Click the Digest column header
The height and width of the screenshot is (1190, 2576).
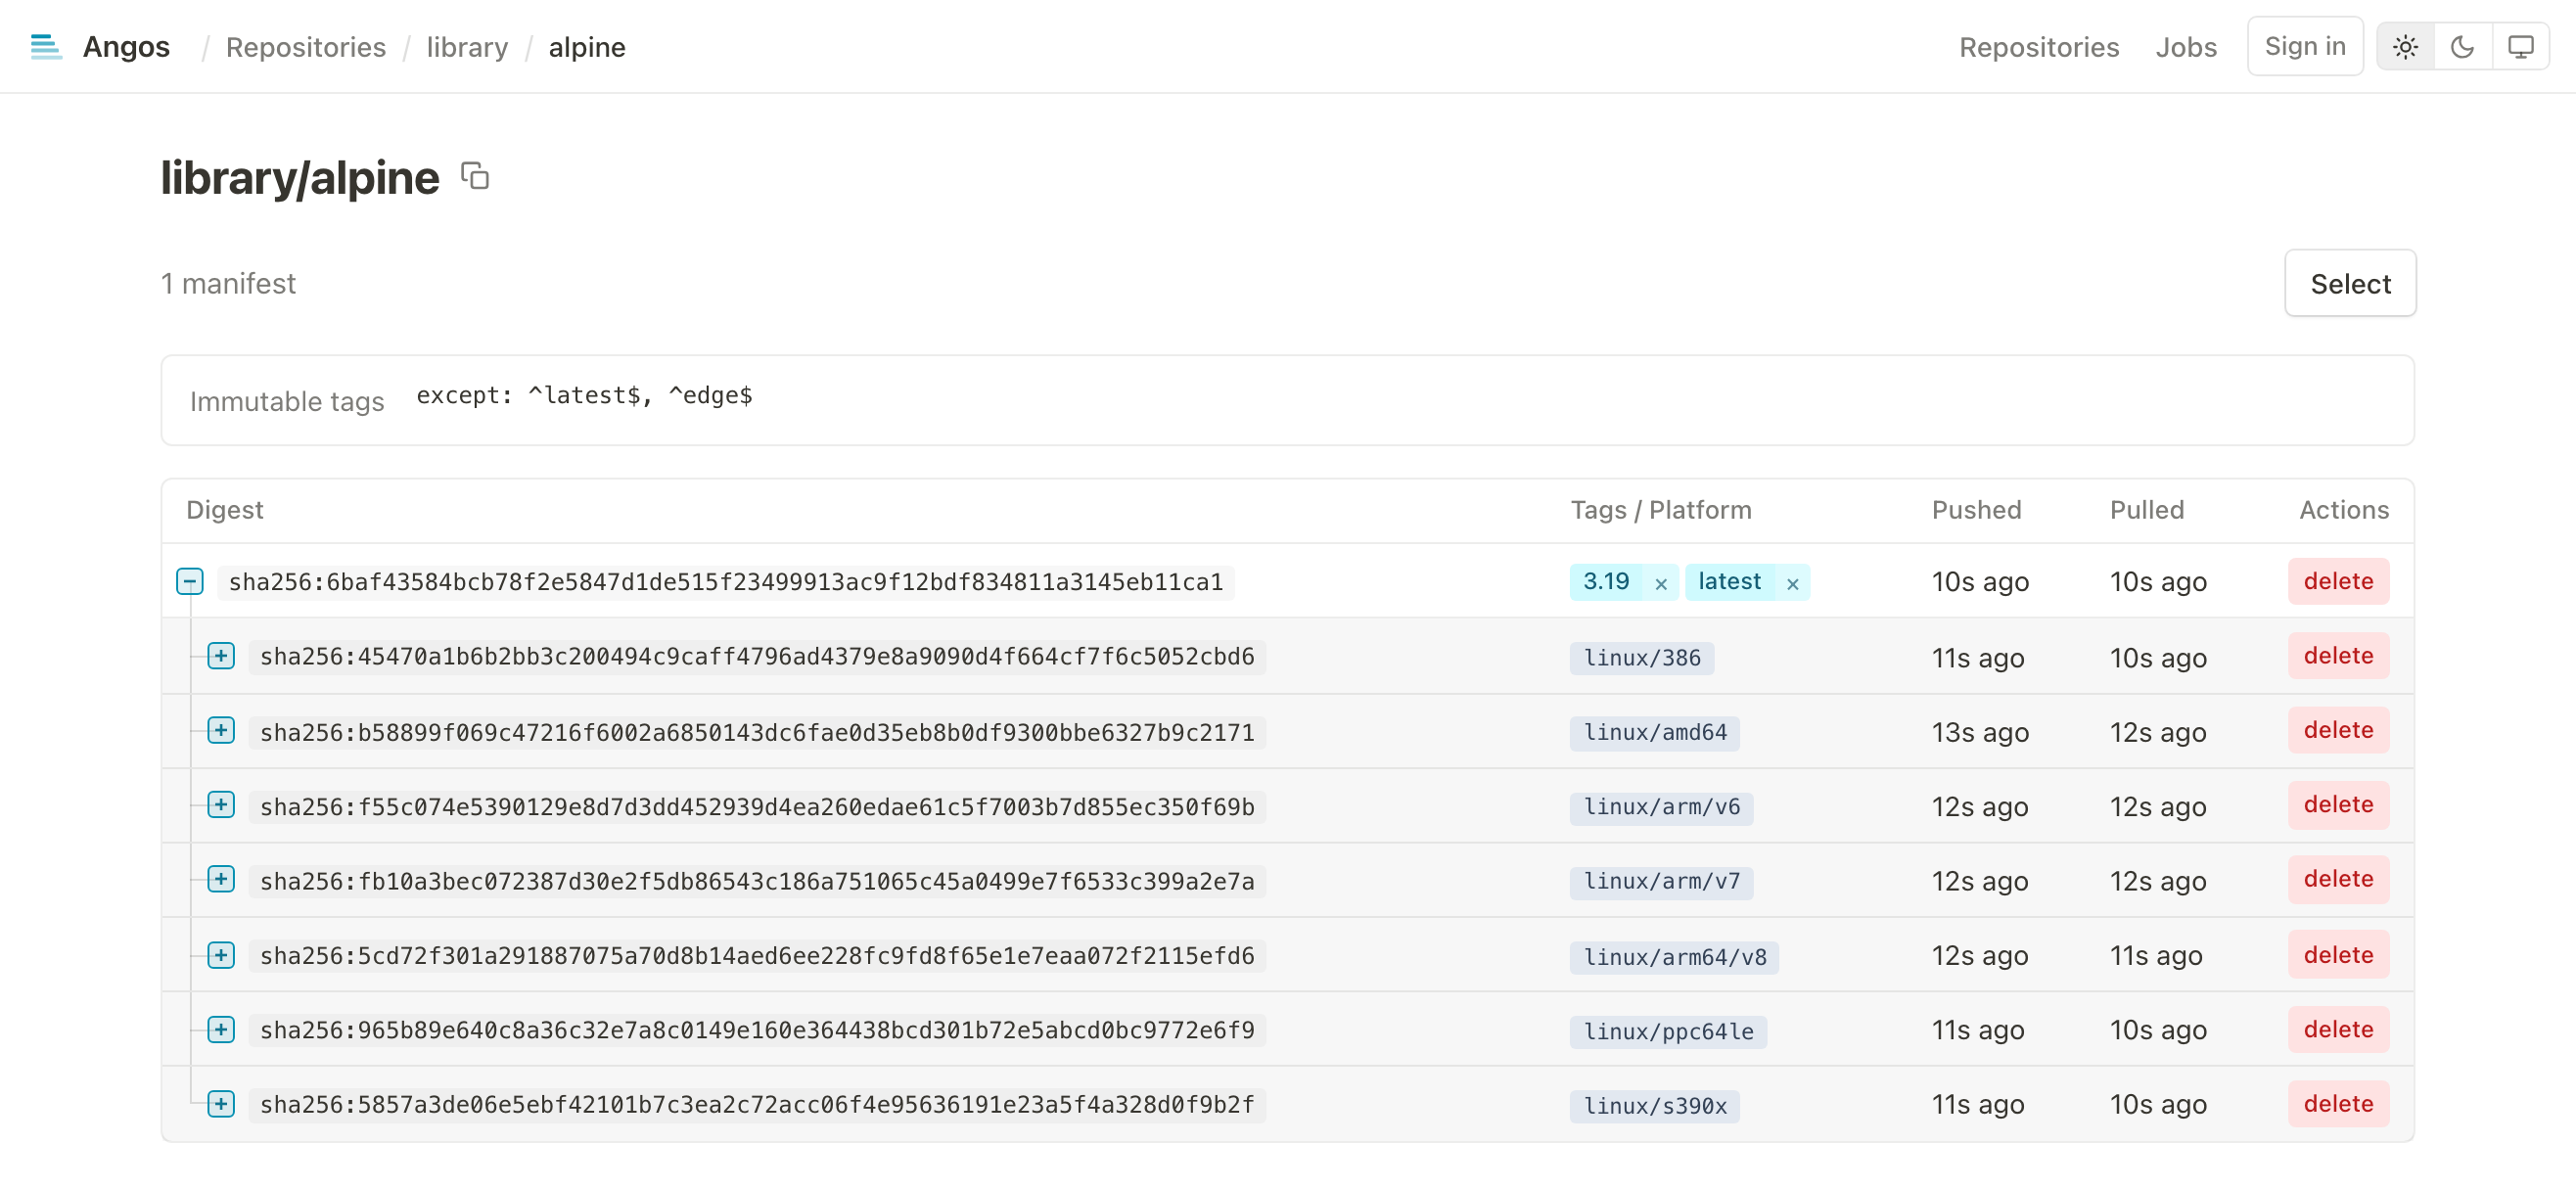tap(224, 510)
